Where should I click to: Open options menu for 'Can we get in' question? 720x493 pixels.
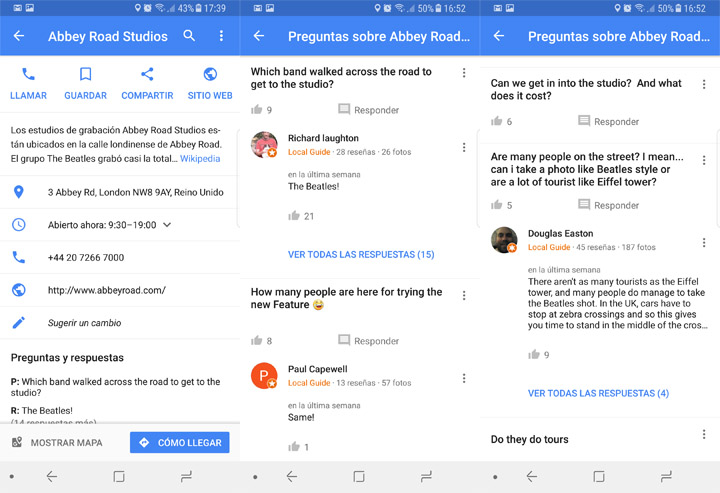click(x=704, y=84)
